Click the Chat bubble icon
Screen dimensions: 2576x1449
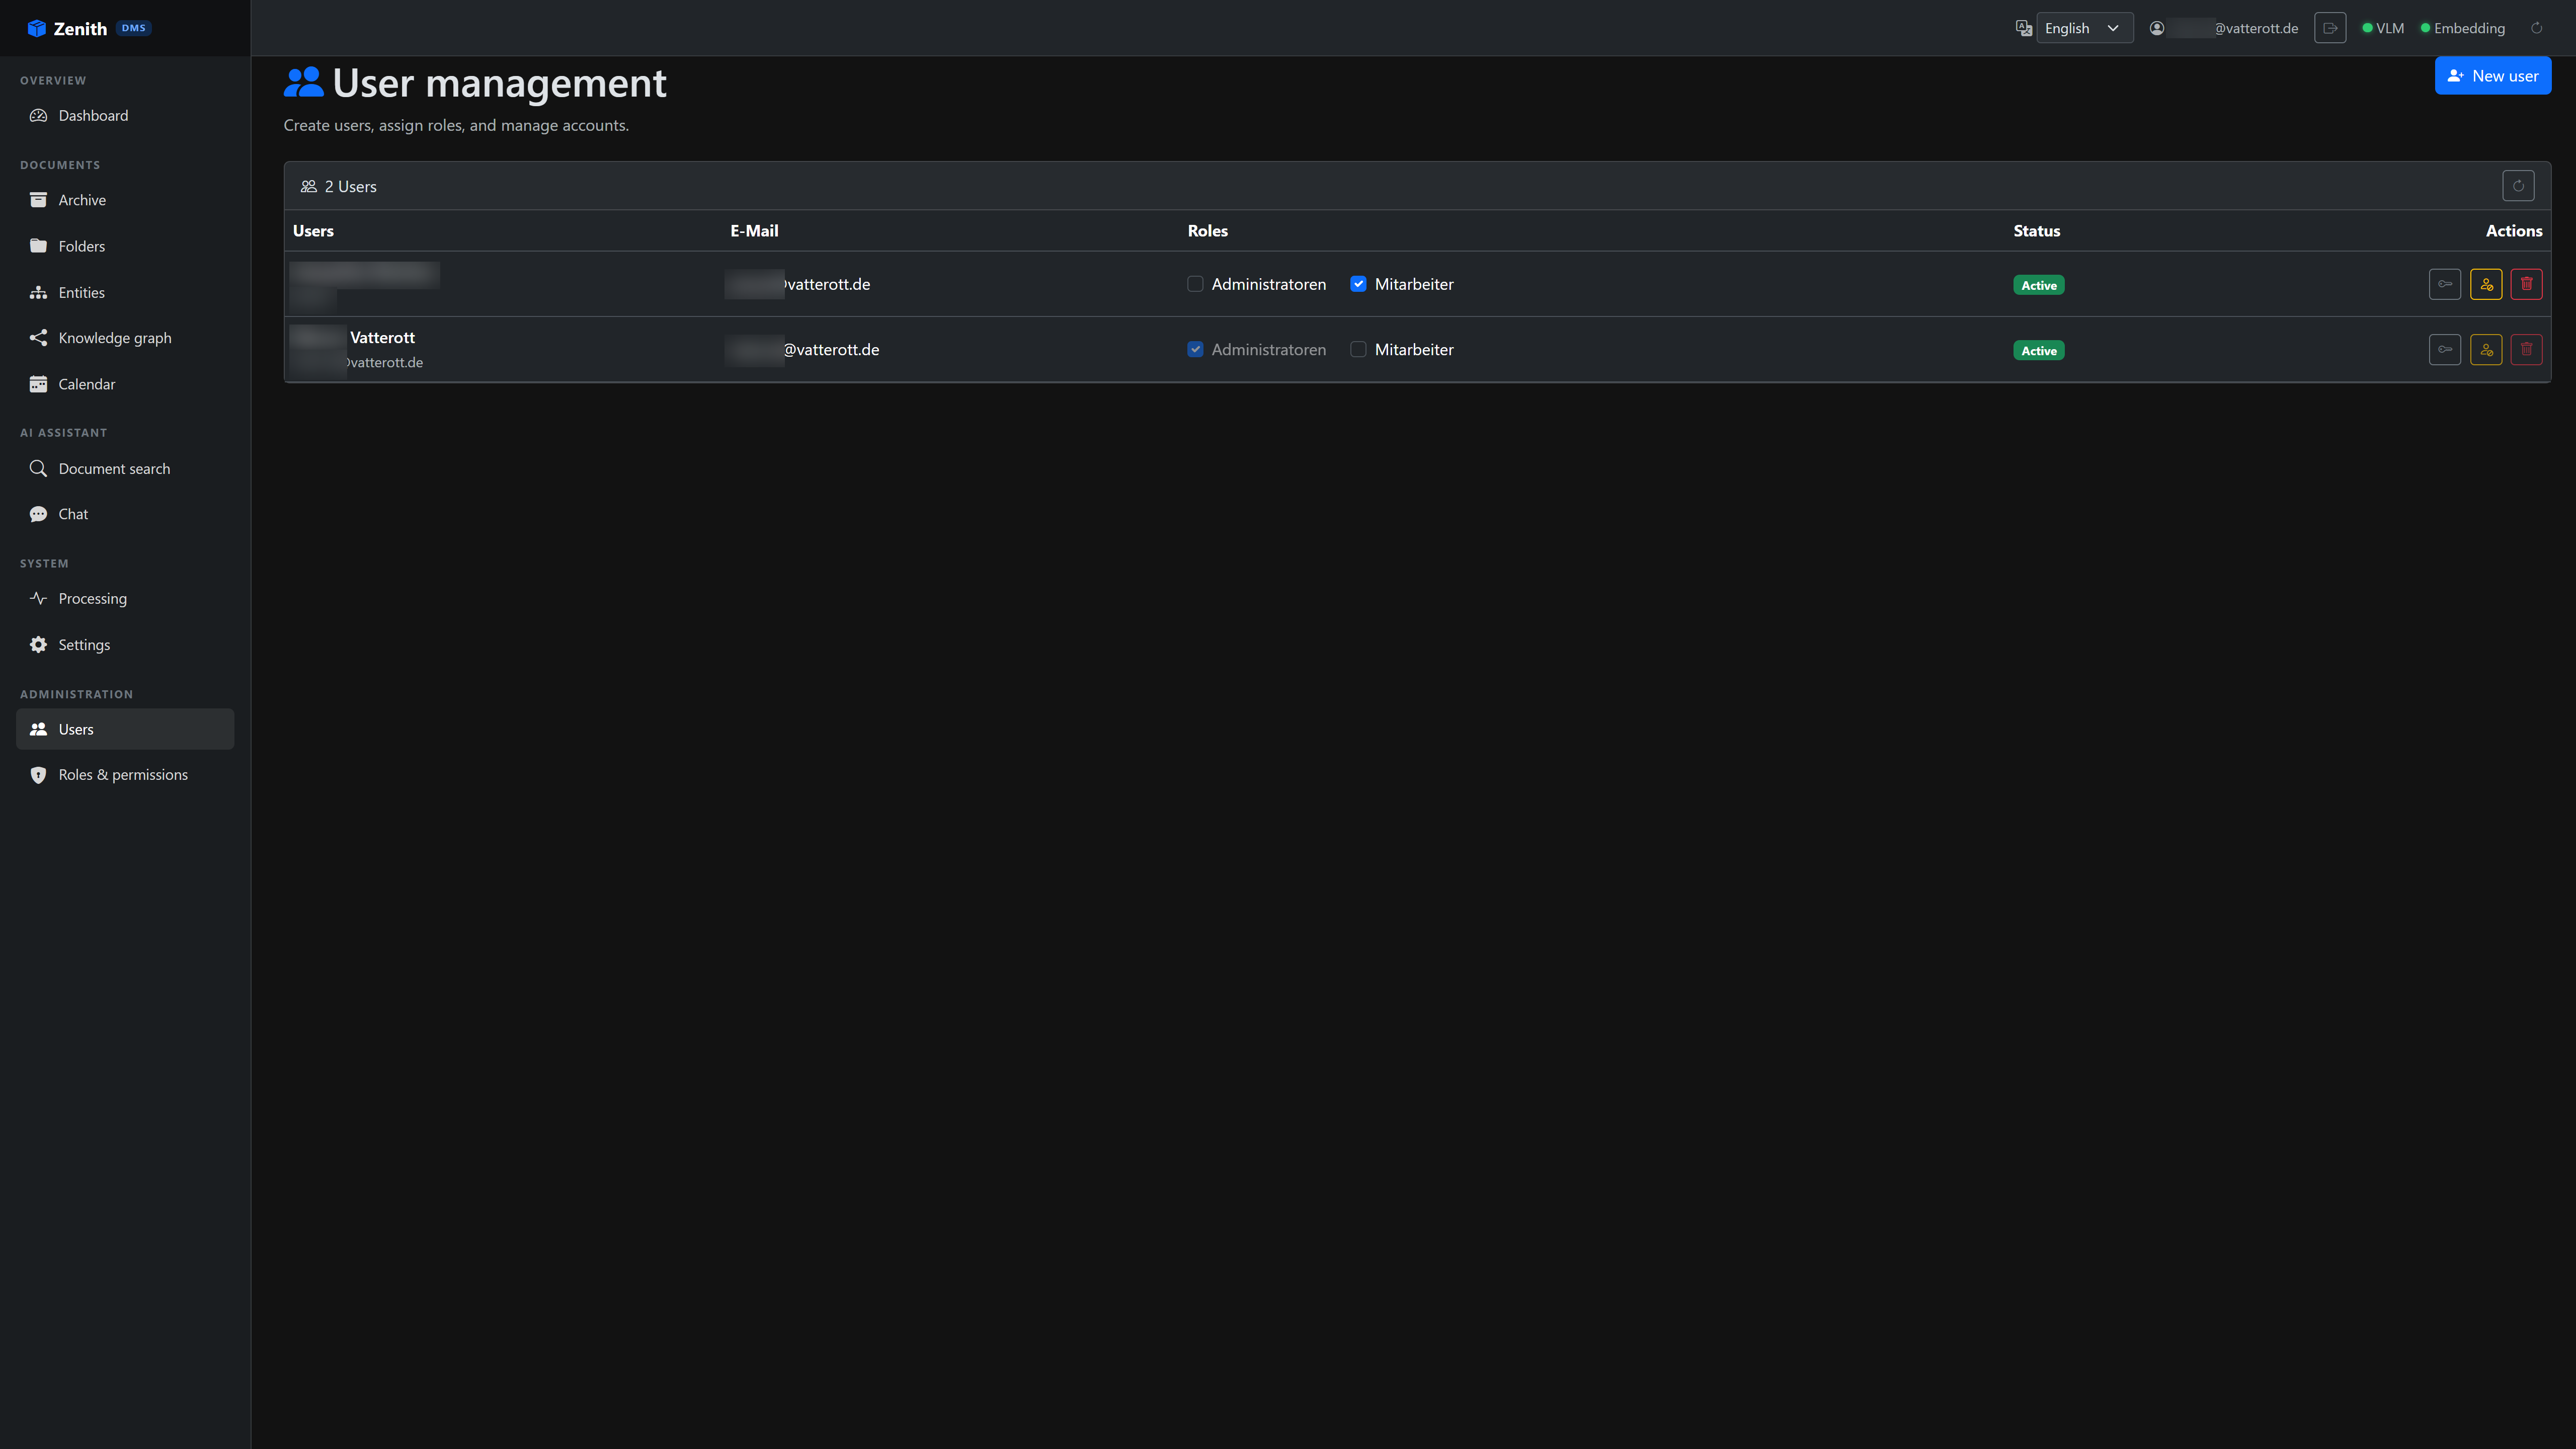point(38,514)
